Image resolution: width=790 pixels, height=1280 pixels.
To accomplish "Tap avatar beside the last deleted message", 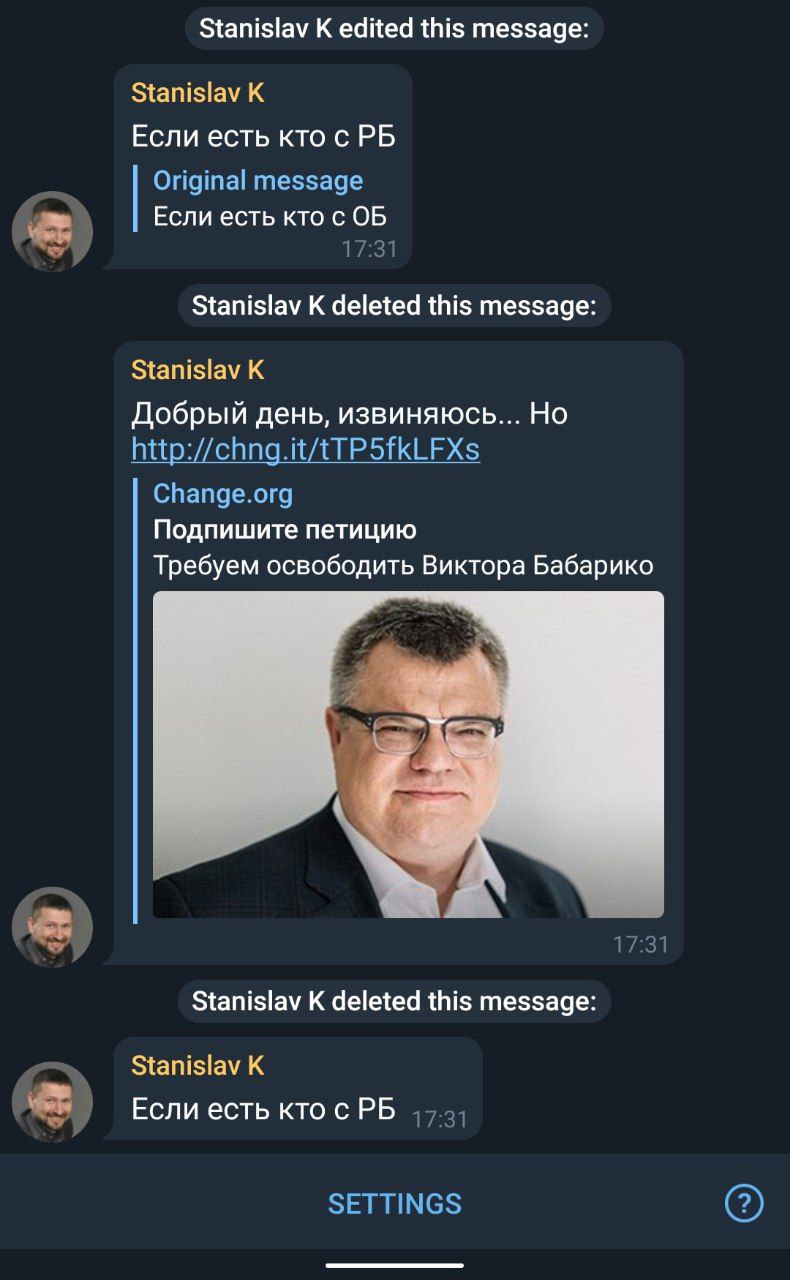I will [x=52, y=1101].
